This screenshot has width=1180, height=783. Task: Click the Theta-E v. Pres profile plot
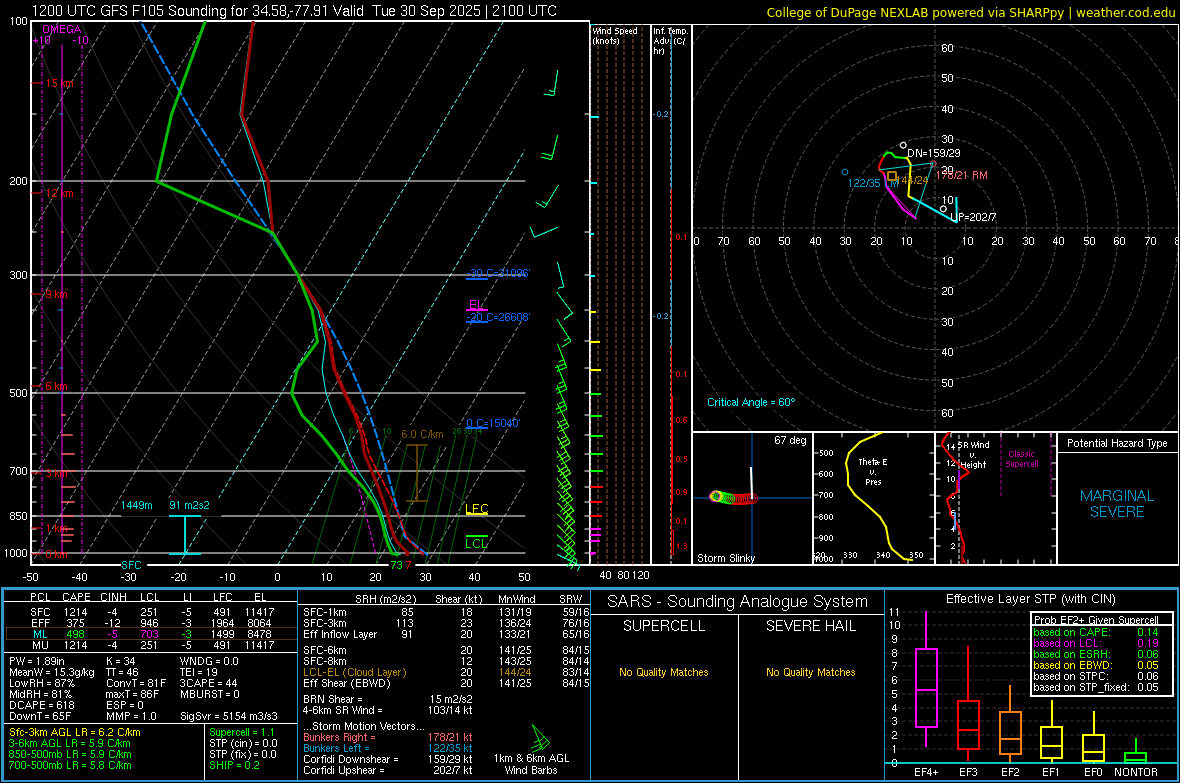873,497
